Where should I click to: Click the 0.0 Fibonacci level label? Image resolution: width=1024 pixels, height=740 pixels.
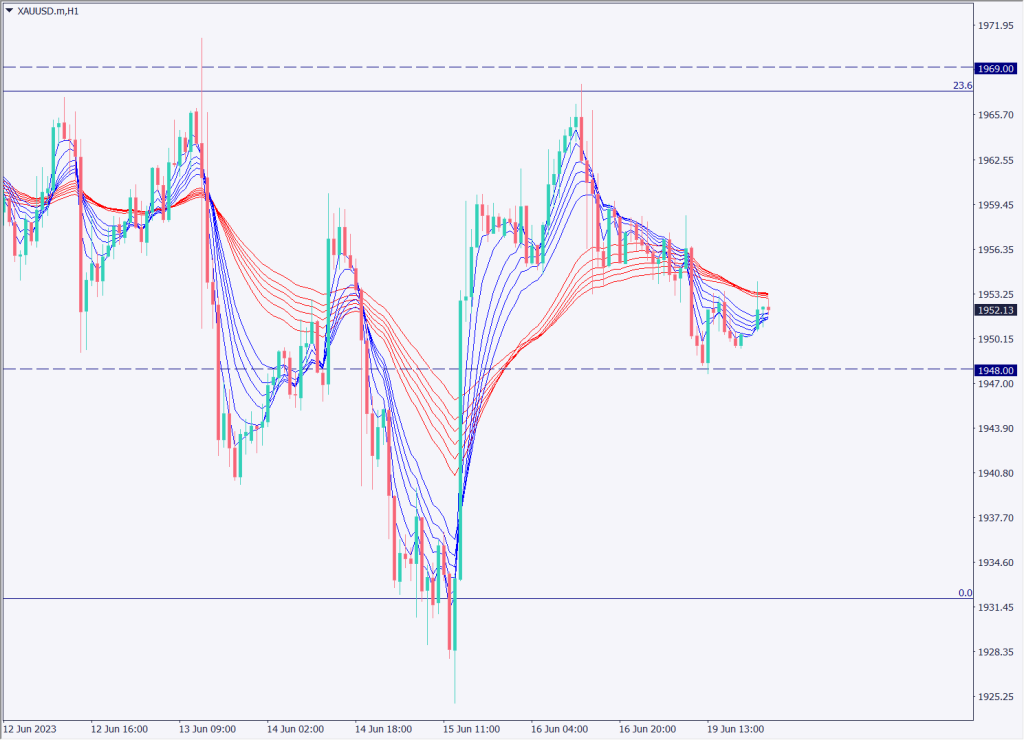[965, 593]
